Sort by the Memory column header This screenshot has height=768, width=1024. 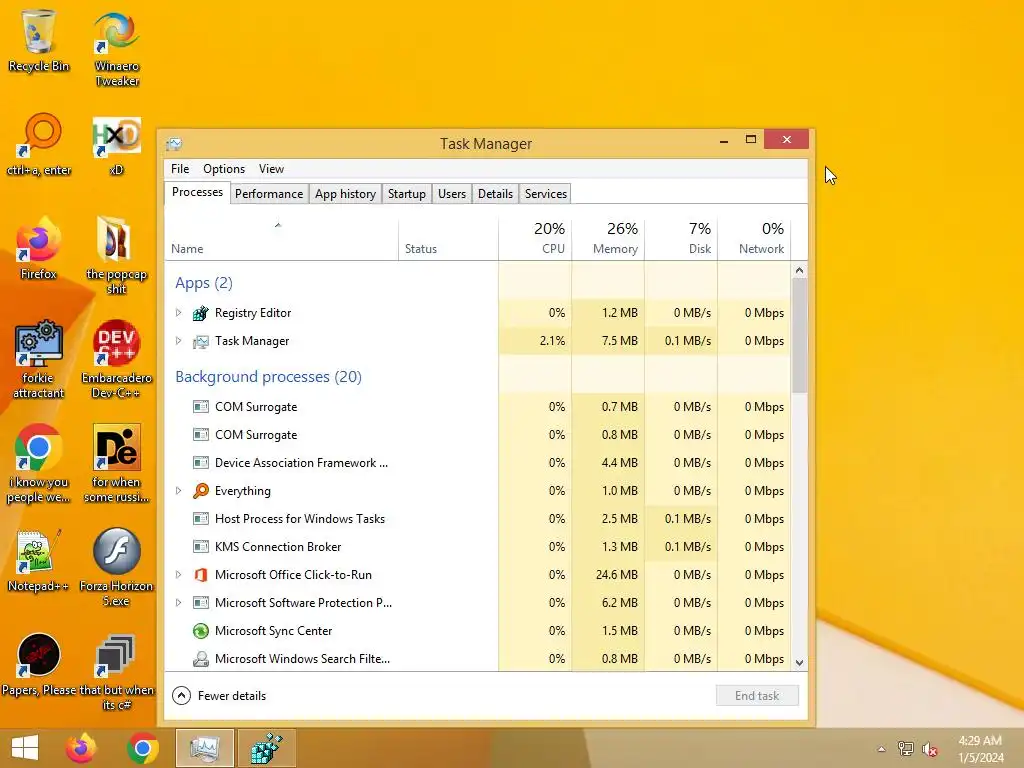click(608, 239)
